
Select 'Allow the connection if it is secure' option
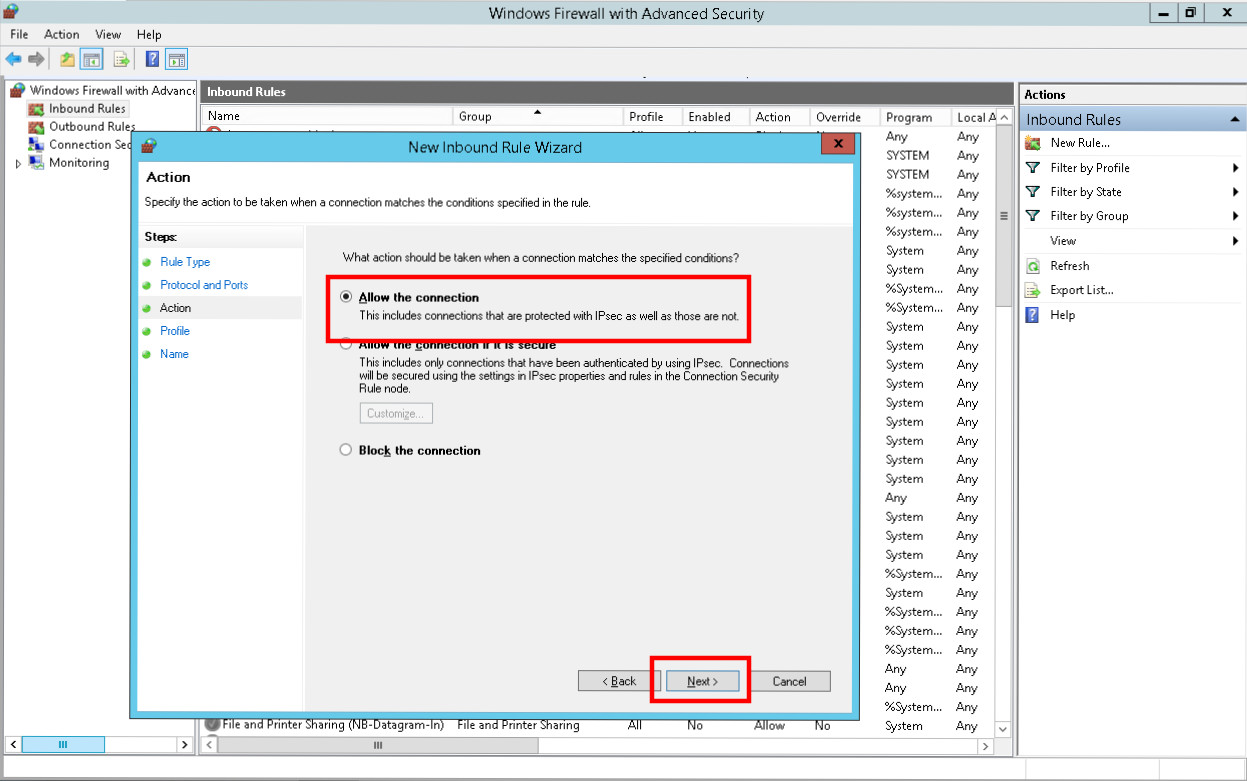click(346, 345)
